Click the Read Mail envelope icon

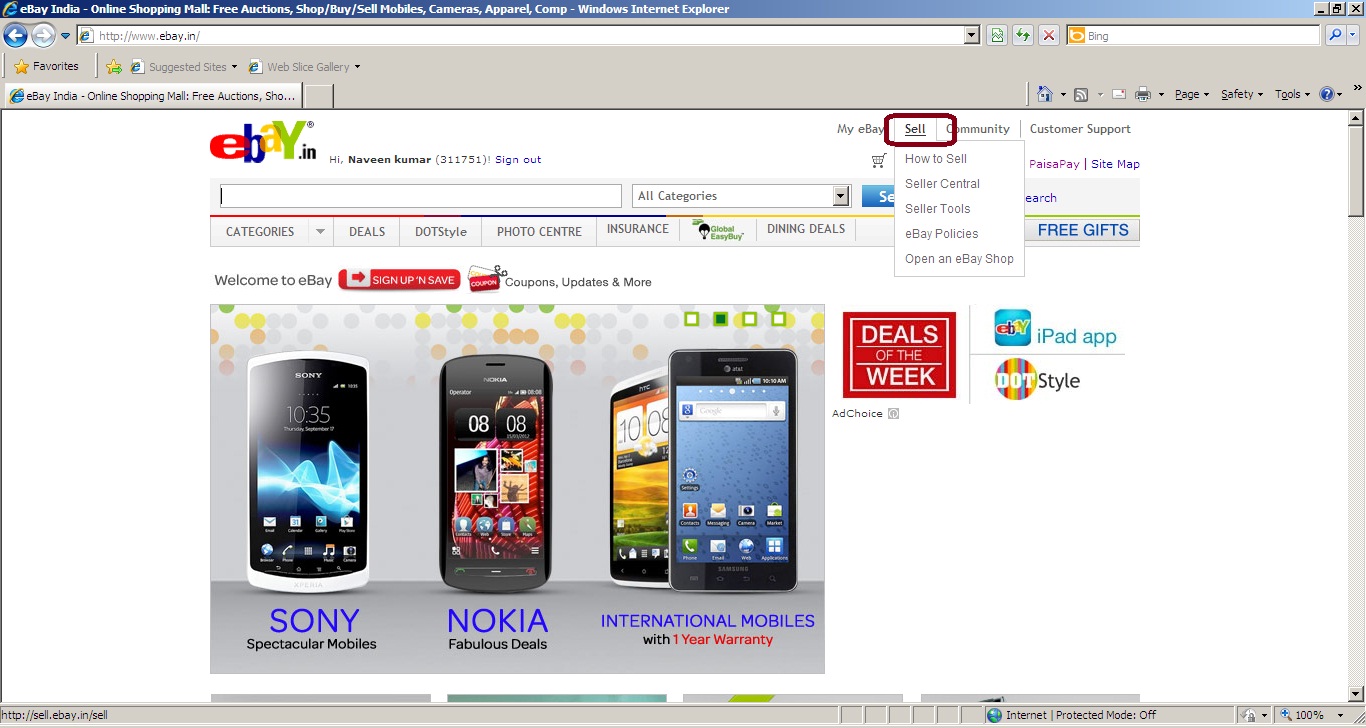point(1119,94)
